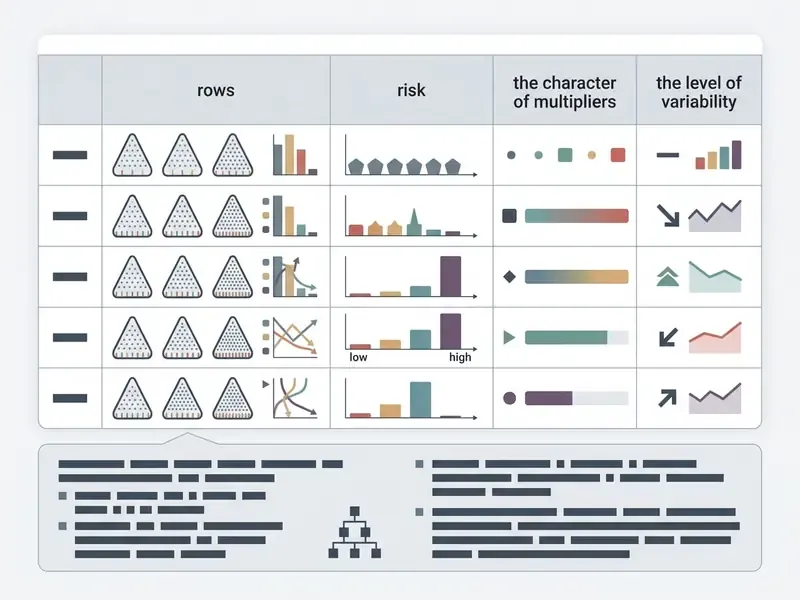800x600 pixels.
Task: Click the dark square multiplier marker
Action: click(x=509, y=216)
